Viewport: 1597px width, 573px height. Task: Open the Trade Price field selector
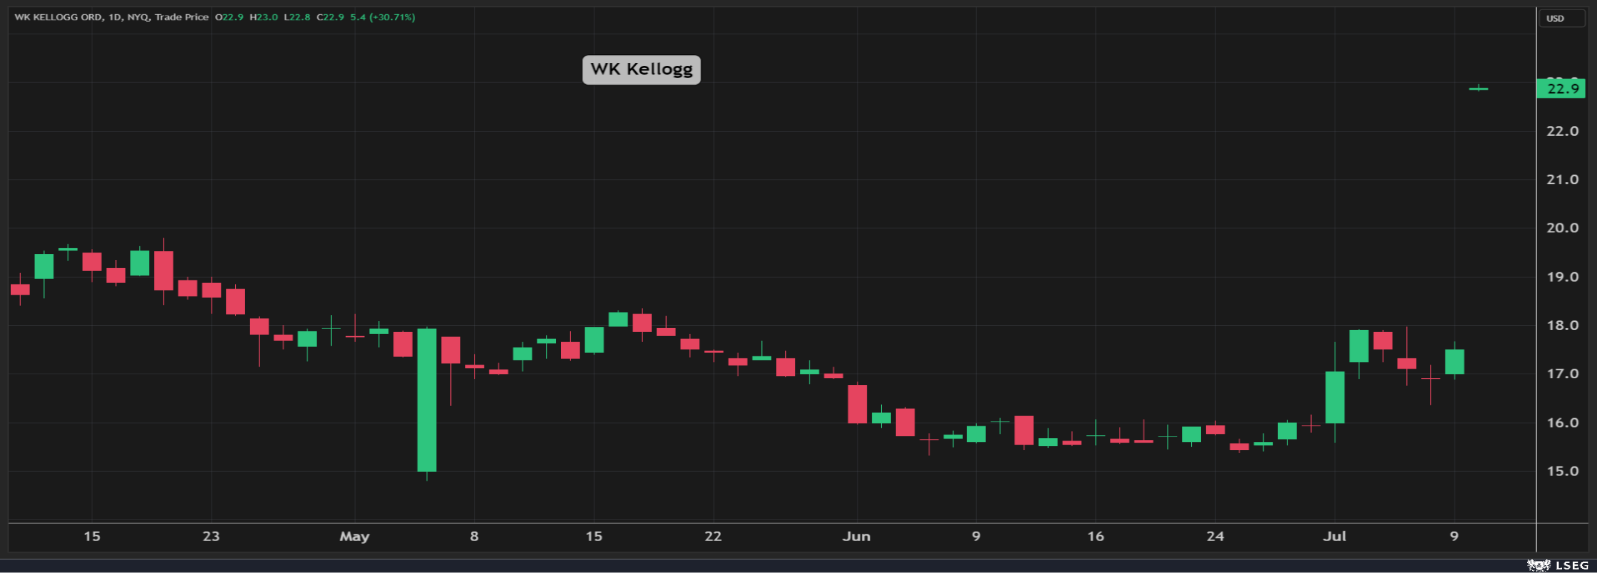[x=181, y=17]
